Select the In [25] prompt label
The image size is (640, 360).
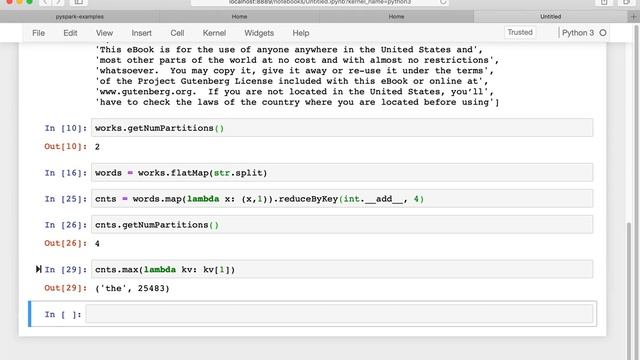tap(66, 199)
